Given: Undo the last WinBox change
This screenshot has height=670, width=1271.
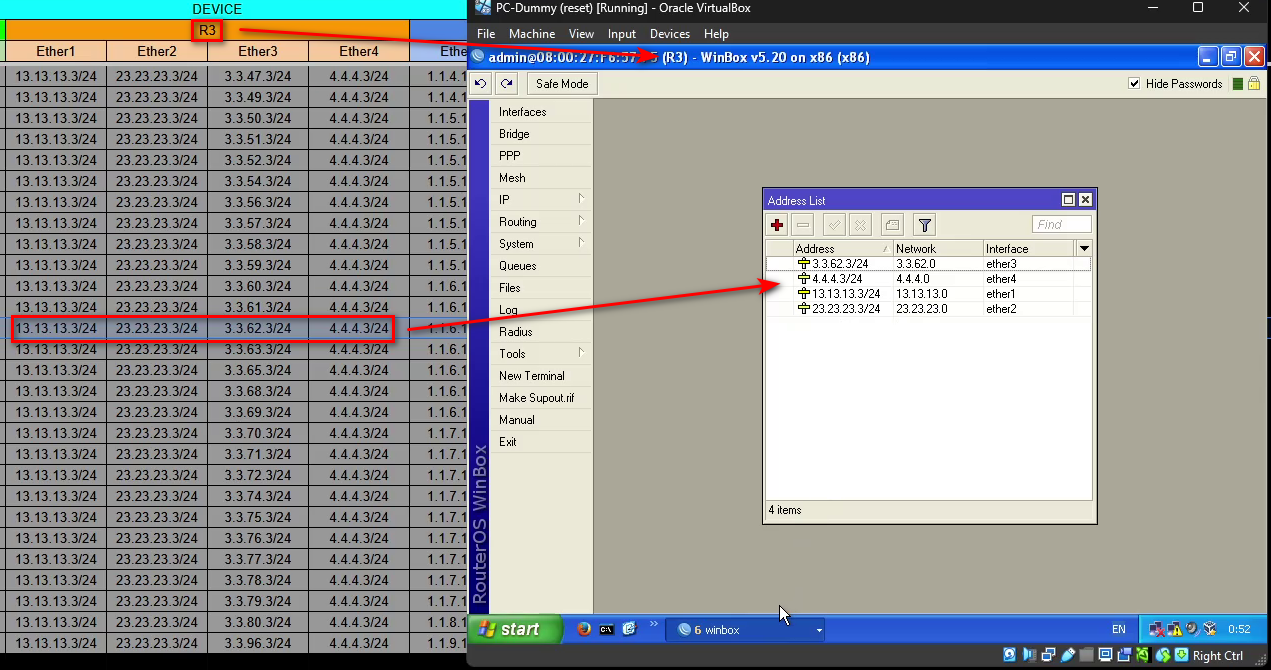Looking at the screenshot, I should pos(481,84).
